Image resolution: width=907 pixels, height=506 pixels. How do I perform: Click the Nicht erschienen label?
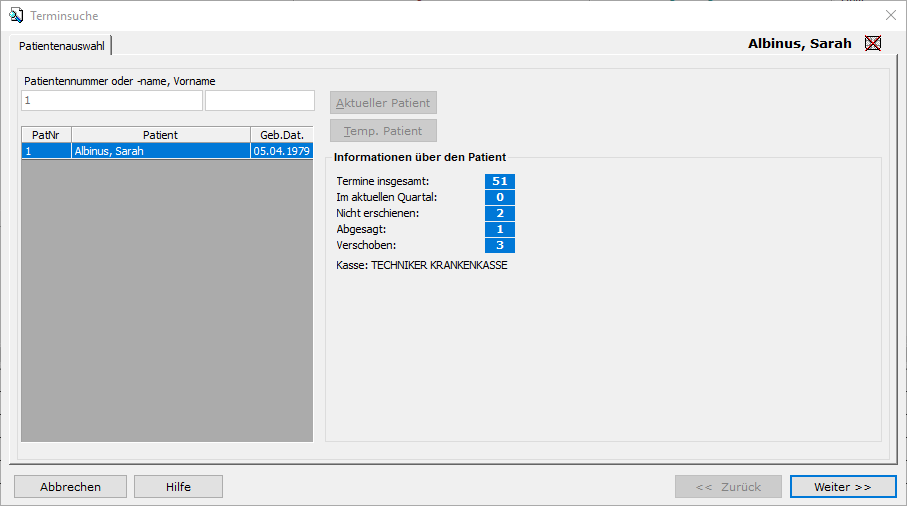pyautogui.click(x=378, y=213)
